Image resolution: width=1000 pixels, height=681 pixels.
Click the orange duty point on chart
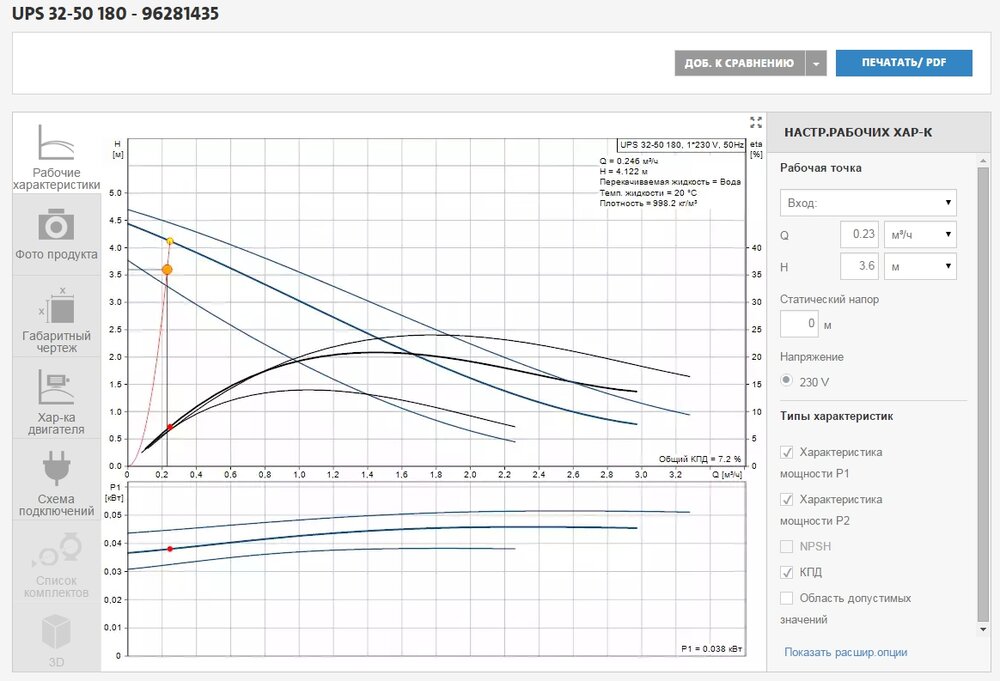click(167, 270)
